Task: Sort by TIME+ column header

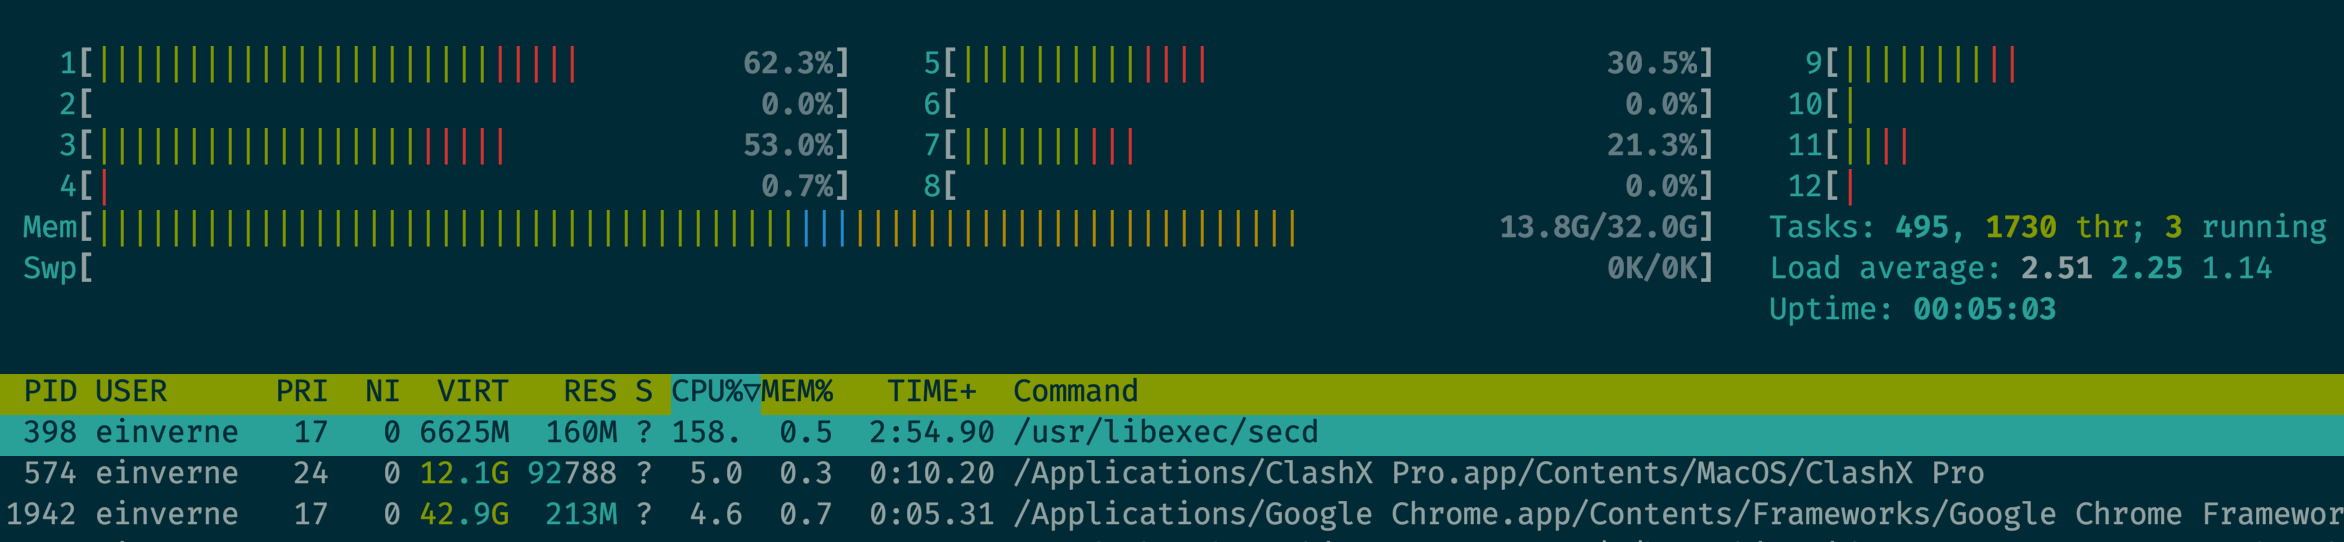Action: pyautogui.click(x=931, y=391)
